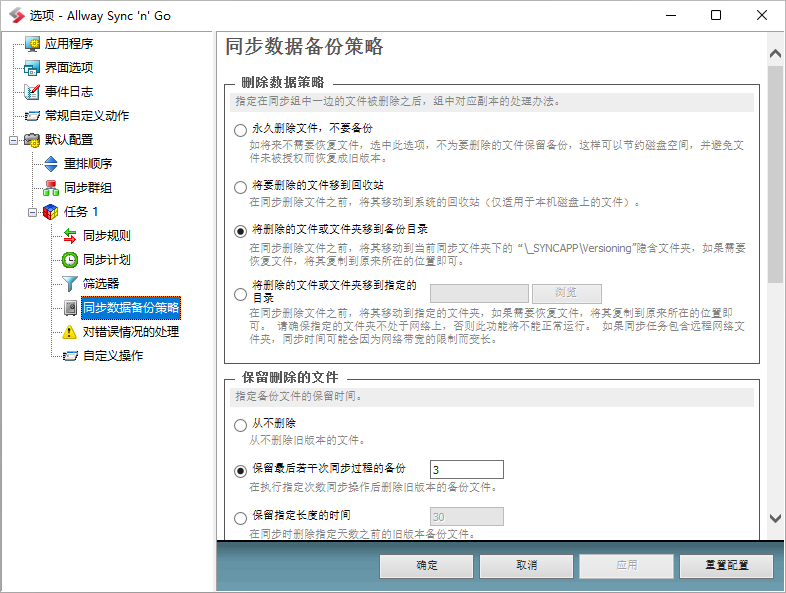Select 保留最后若干次同步过程的备份 radio option
The height and width of the screenshot is (593, 786).
[x=240, y=471]
